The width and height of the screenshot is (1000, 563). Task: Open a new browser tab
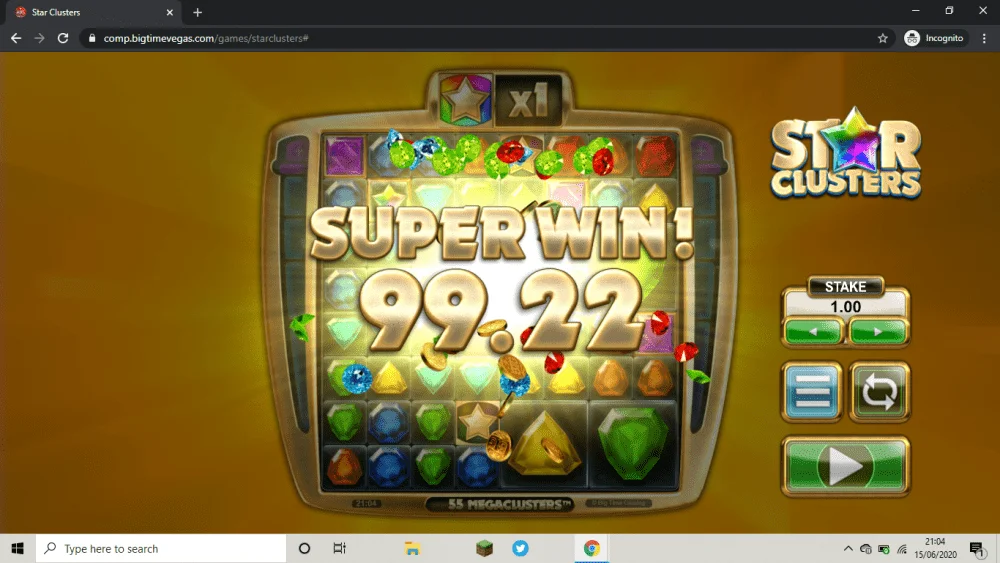click(x=197, y=12)
